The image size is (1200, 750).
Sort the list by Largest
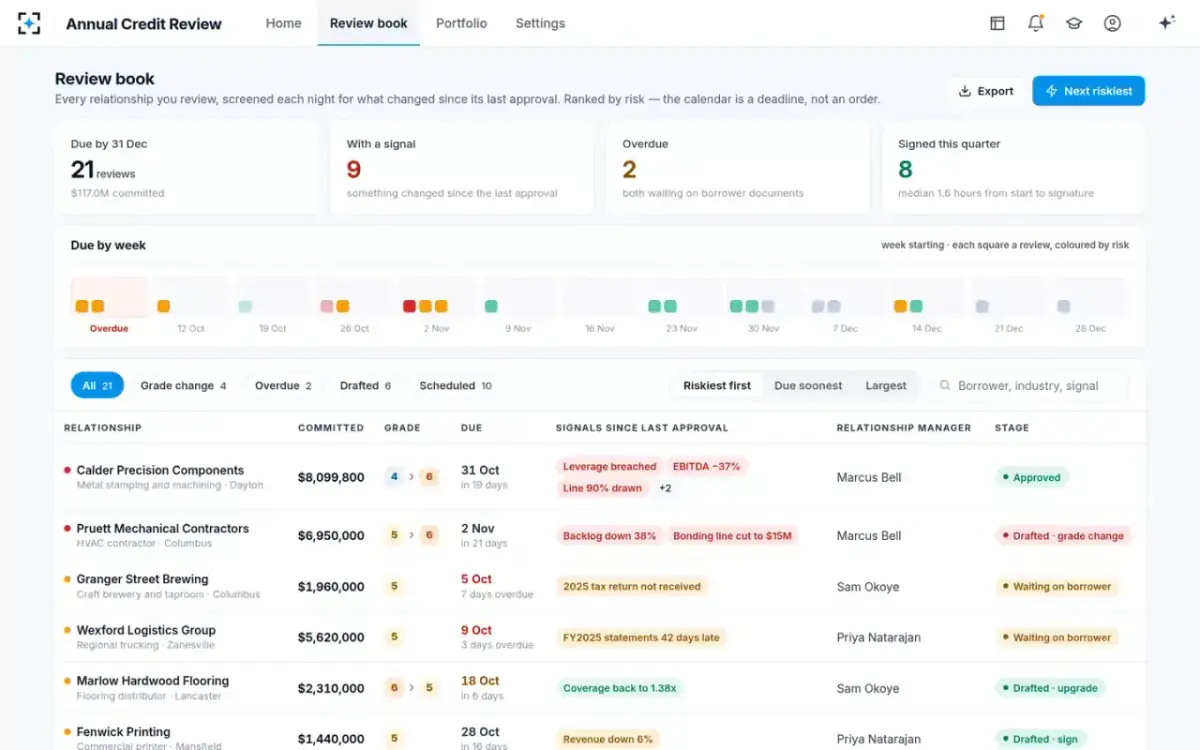coord(886,386)
